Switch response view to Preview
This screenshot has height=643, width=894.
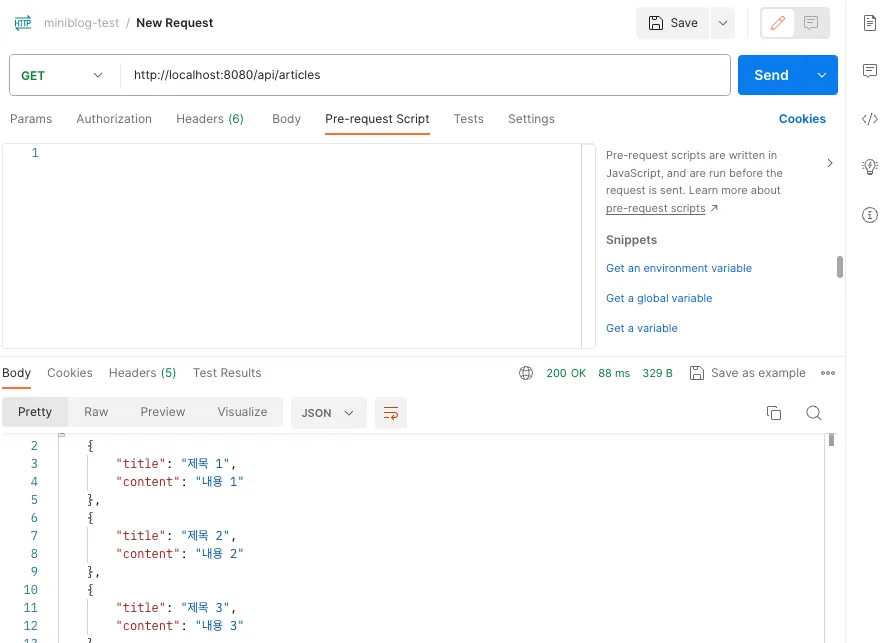coord(163,412)
